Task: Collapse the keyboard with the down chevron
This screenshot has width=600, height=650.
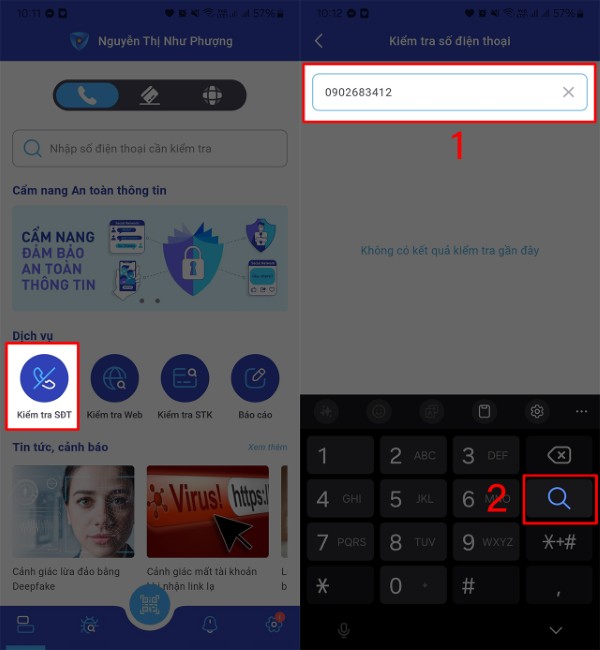Action: tap(556, 630)
